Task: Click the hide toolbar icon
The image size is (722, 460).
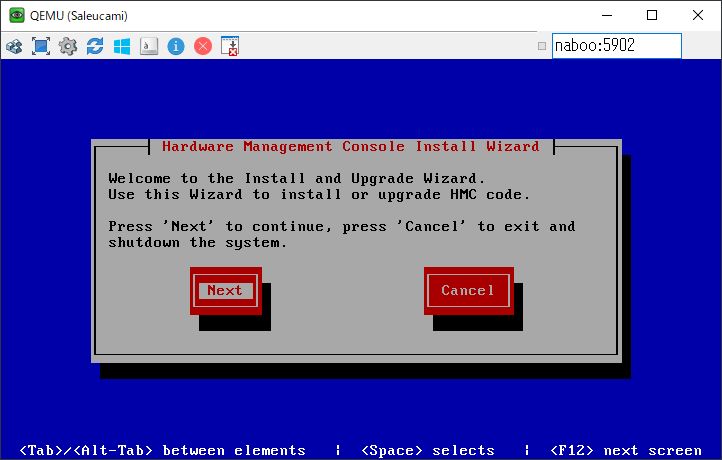Action: [x=230, y=46]
